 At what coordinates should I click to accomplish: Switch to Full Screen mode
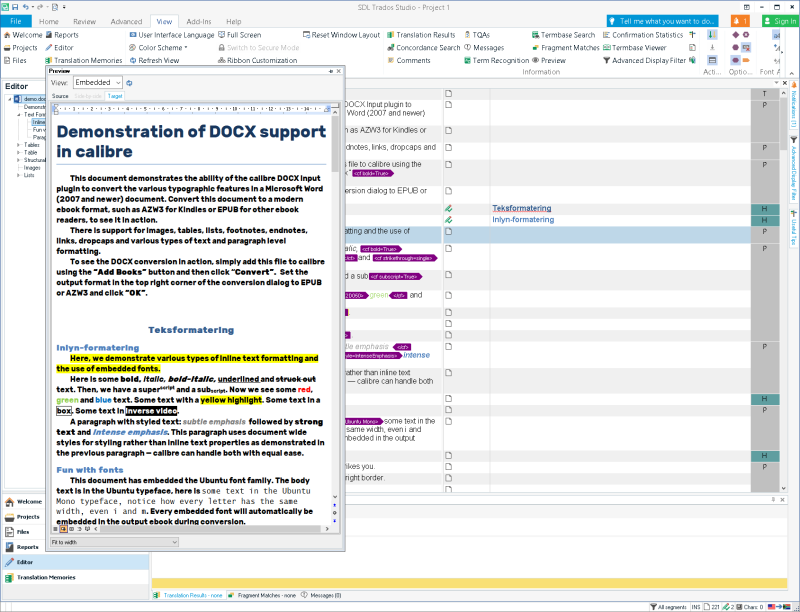(x=239, y=35)
